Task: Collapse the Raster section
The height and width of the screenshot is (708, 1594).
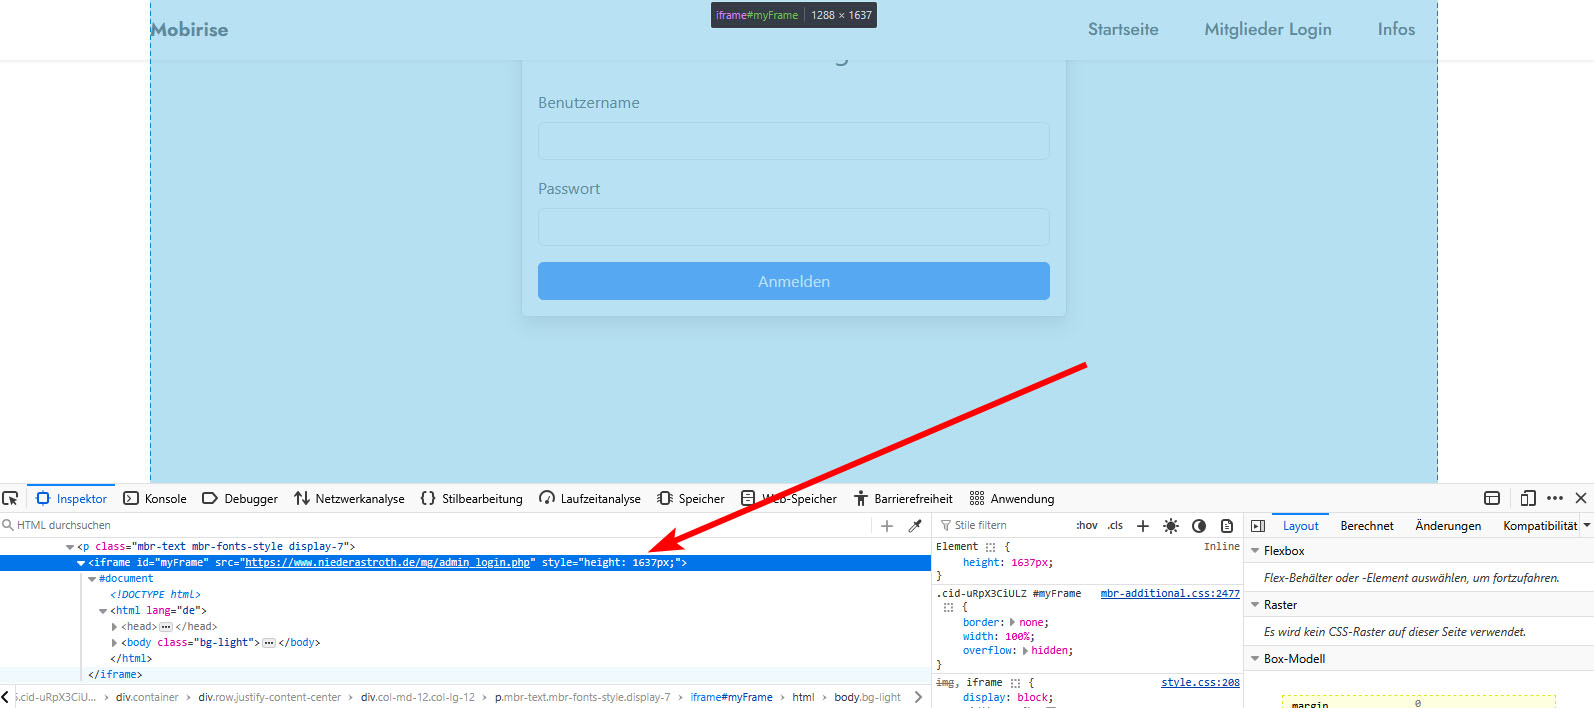Action: click(1255, 605)
